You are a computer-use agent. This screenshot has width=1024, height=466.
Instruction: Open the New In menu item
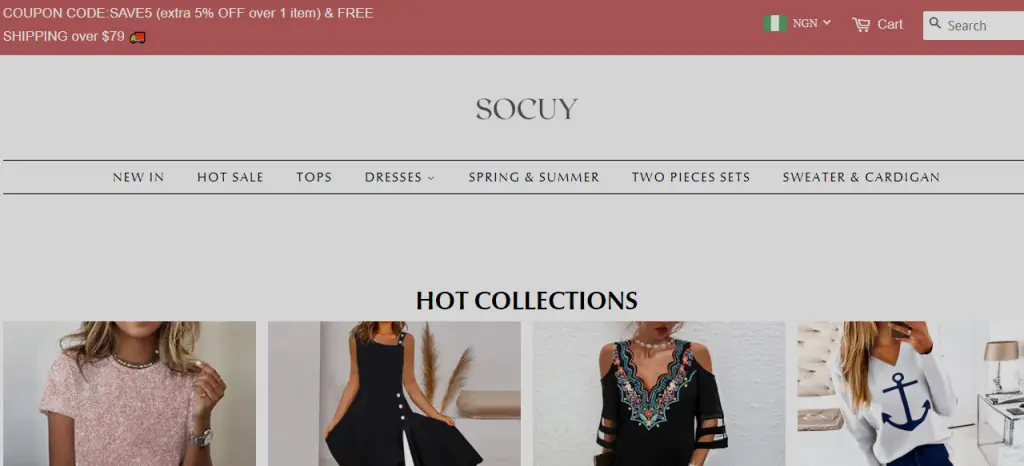pyautogui.click(x=138, y=177)
